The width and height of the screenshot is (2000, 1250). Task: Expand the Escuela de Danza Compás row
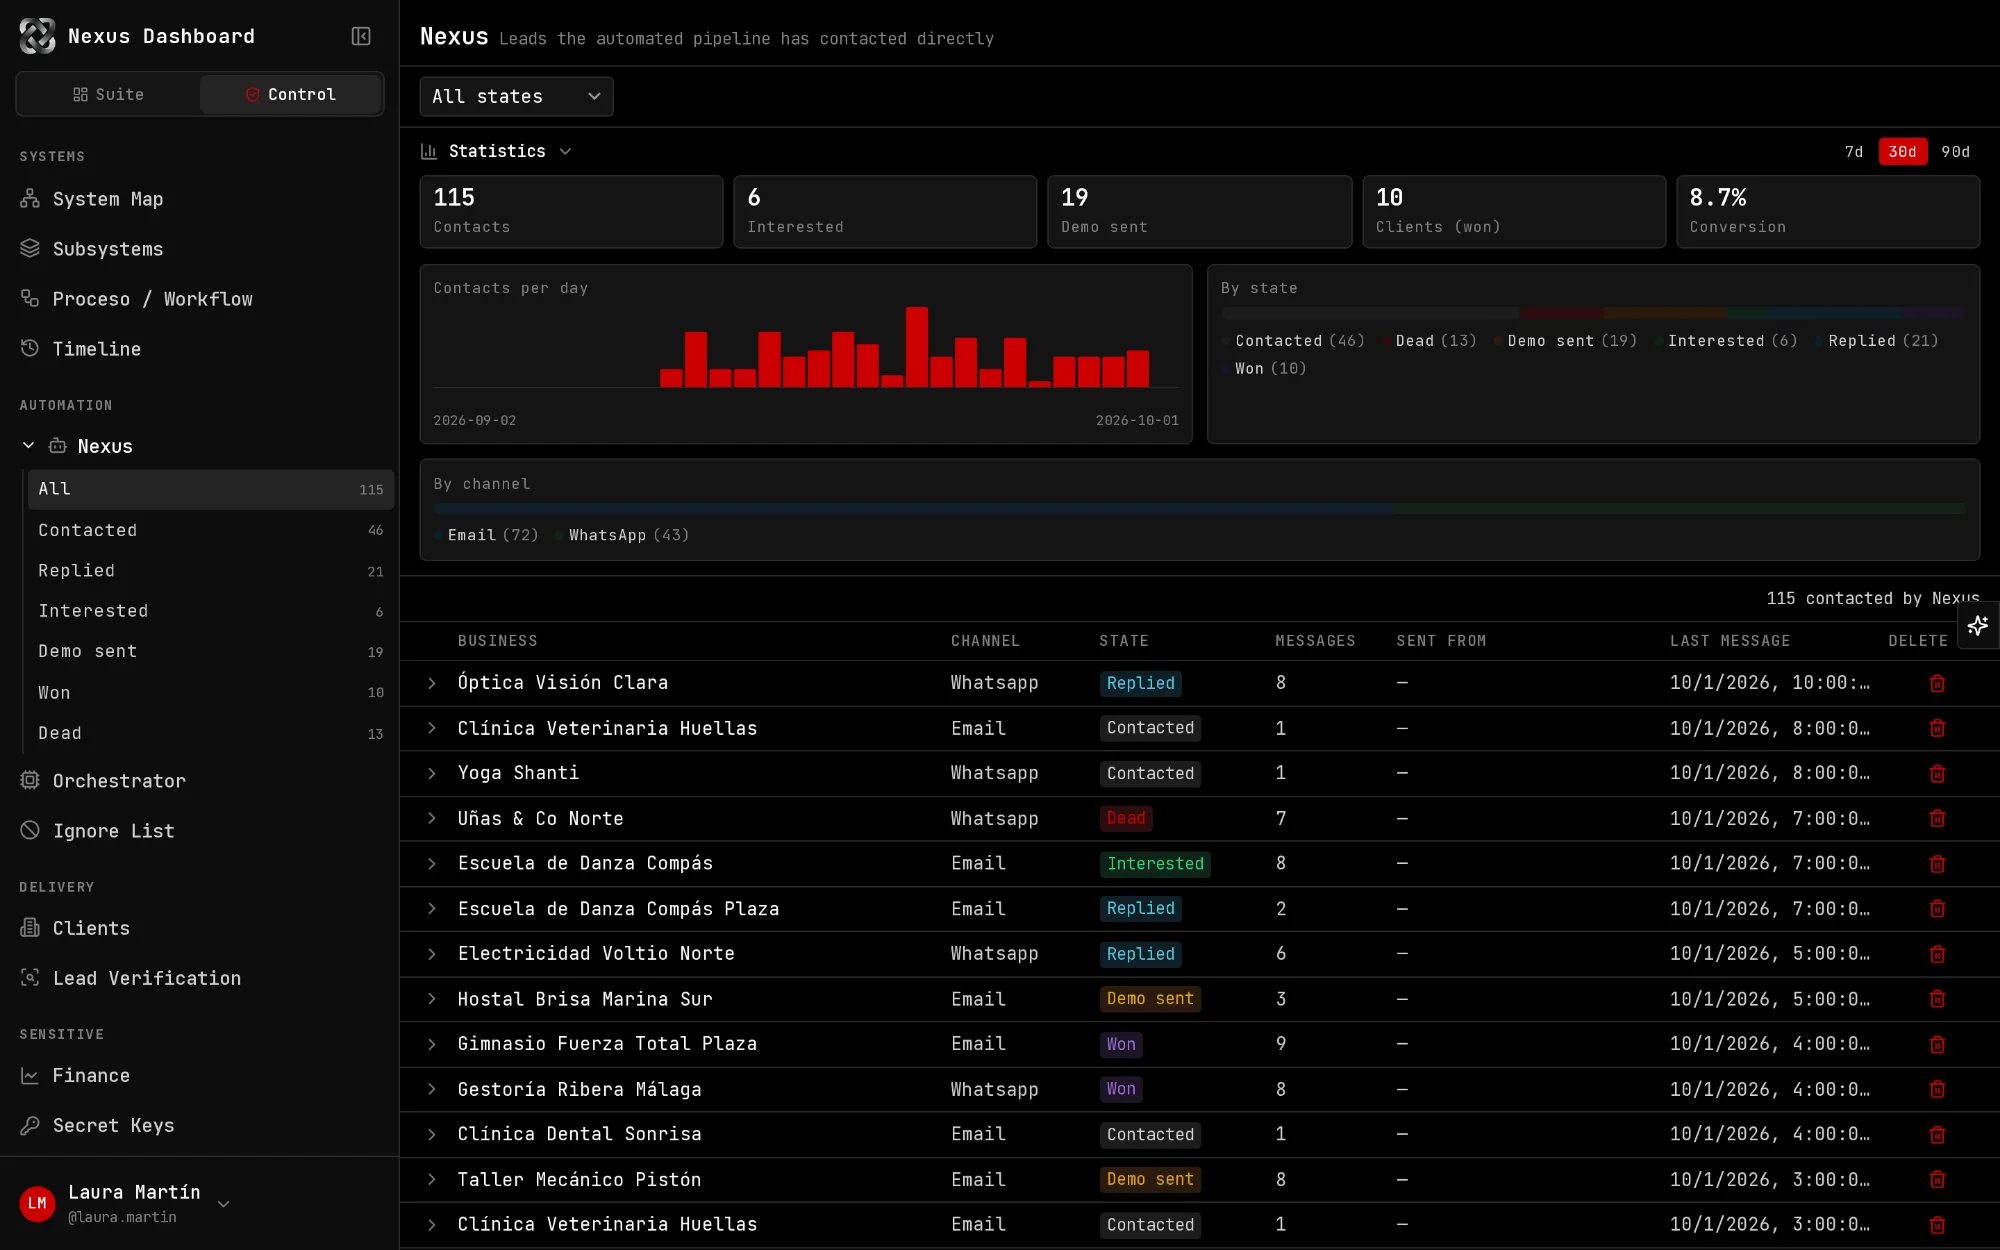tap(432, 864)
